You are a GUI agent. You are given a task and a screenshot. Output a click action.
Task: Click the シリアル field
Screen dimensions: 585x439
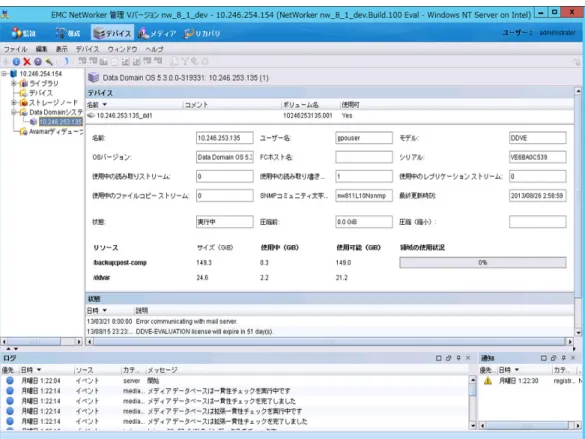click(x=538, y=157)
